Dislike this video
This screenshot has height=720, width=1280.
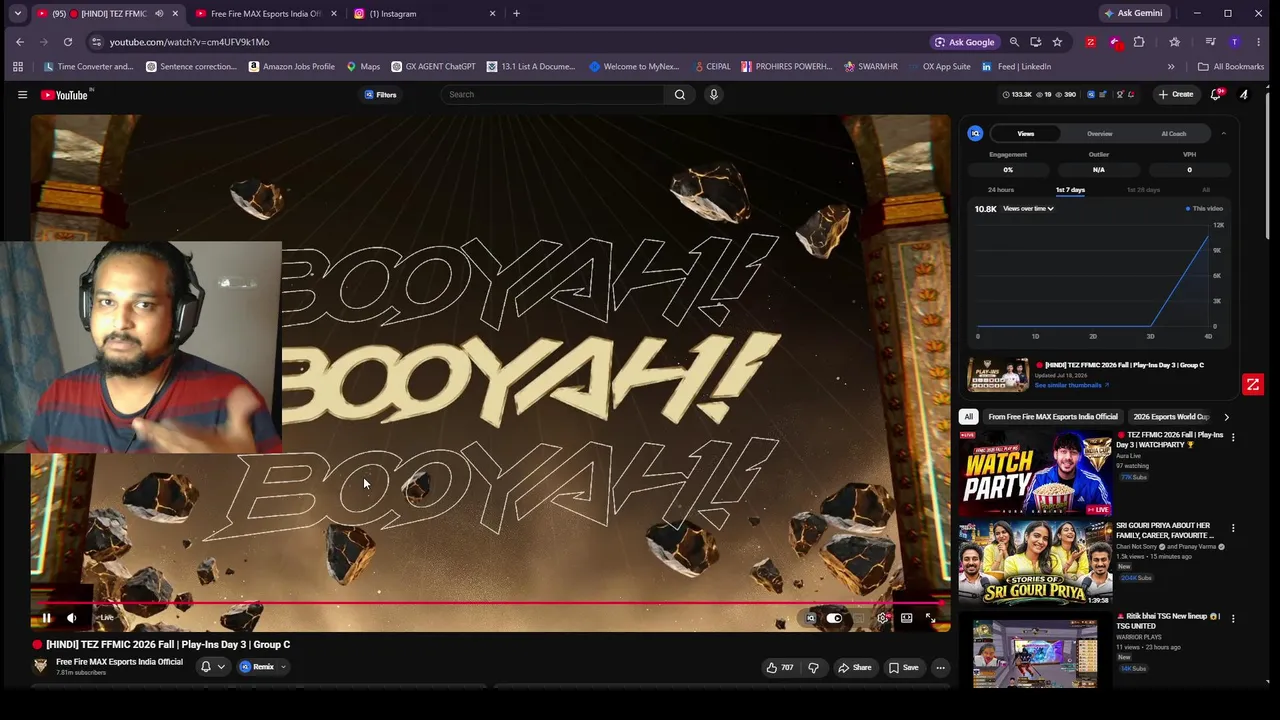pos(813,667)
